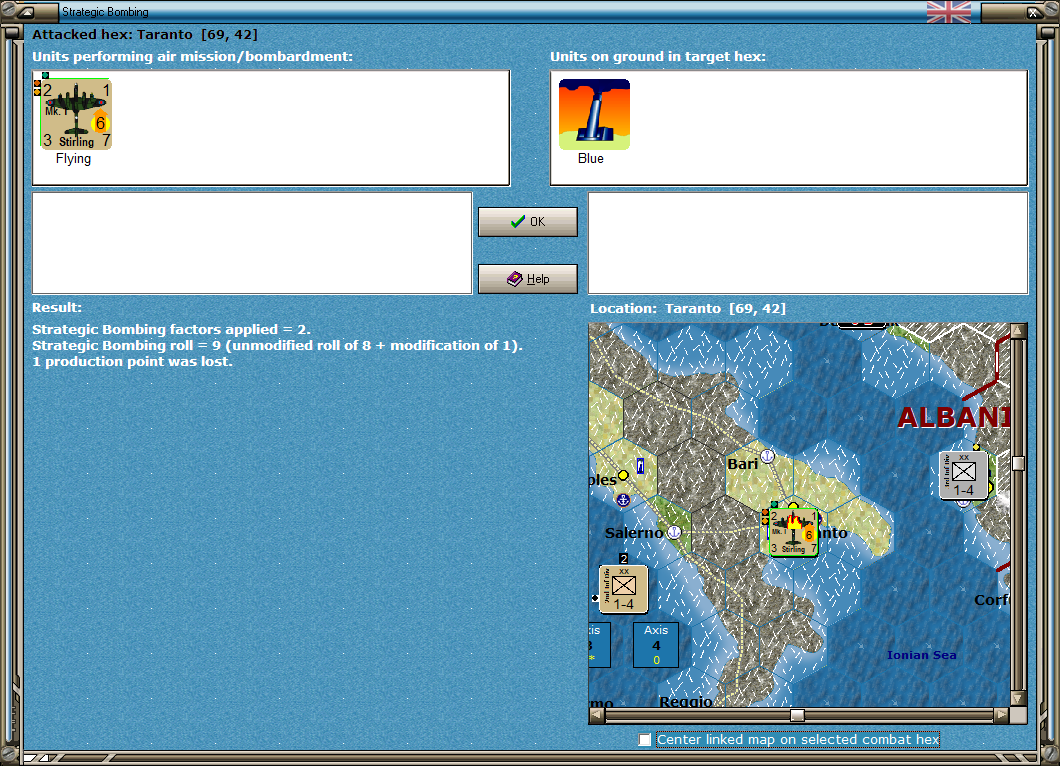The height and width of the screenshot is (766, 1060).
Task: Click the Union Jack flag in the title bar
Action: pyautogui.click(x=947, y=12)
